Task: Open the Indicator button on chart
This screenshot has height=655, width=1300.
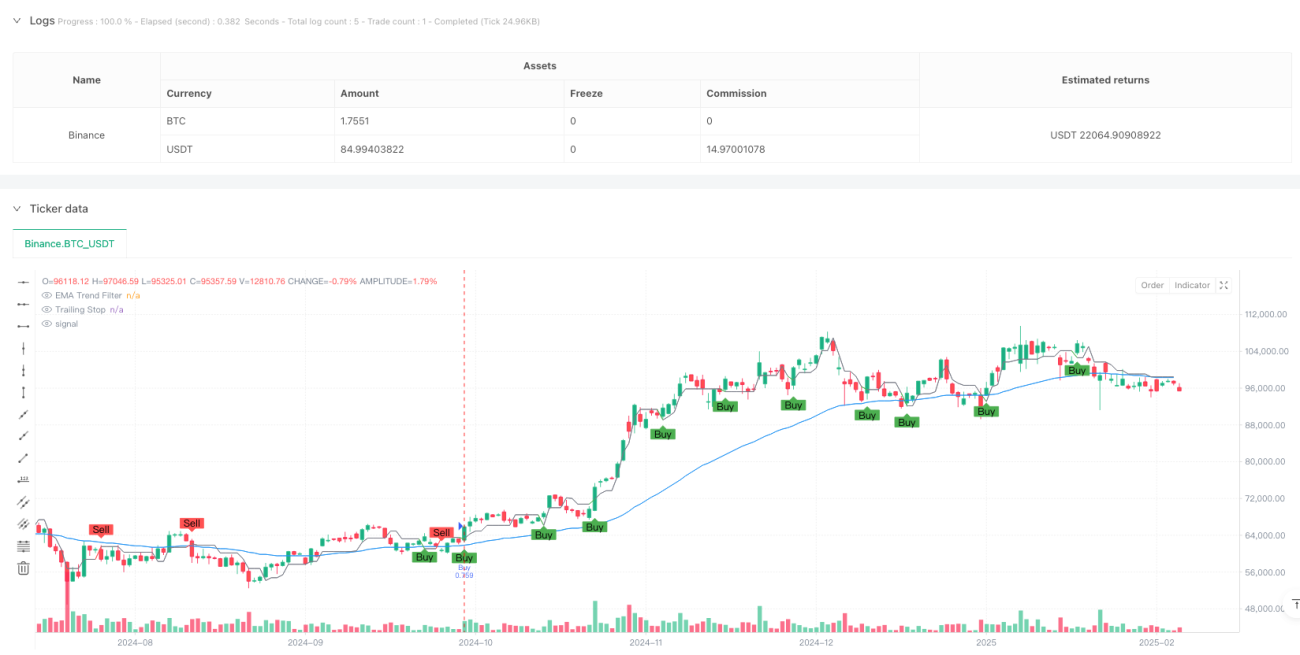Action: pos(1192,285)
